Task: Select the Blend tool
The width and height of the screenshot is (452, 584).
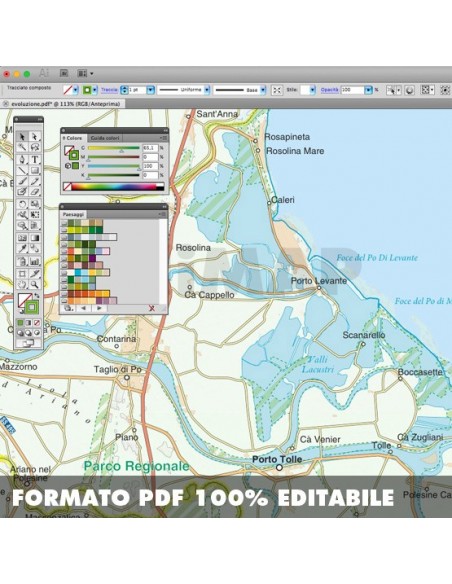Action: (35, 248)
